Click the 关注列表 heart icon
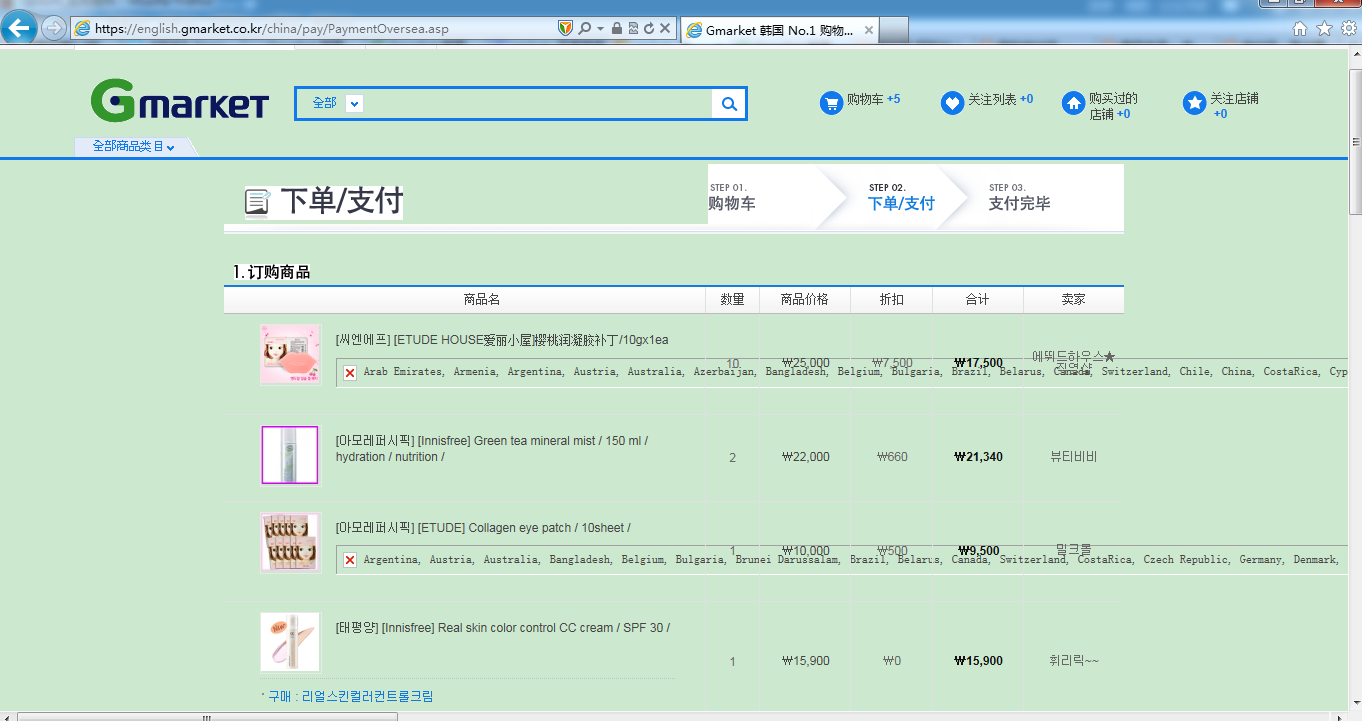 (x=952, y=103)
